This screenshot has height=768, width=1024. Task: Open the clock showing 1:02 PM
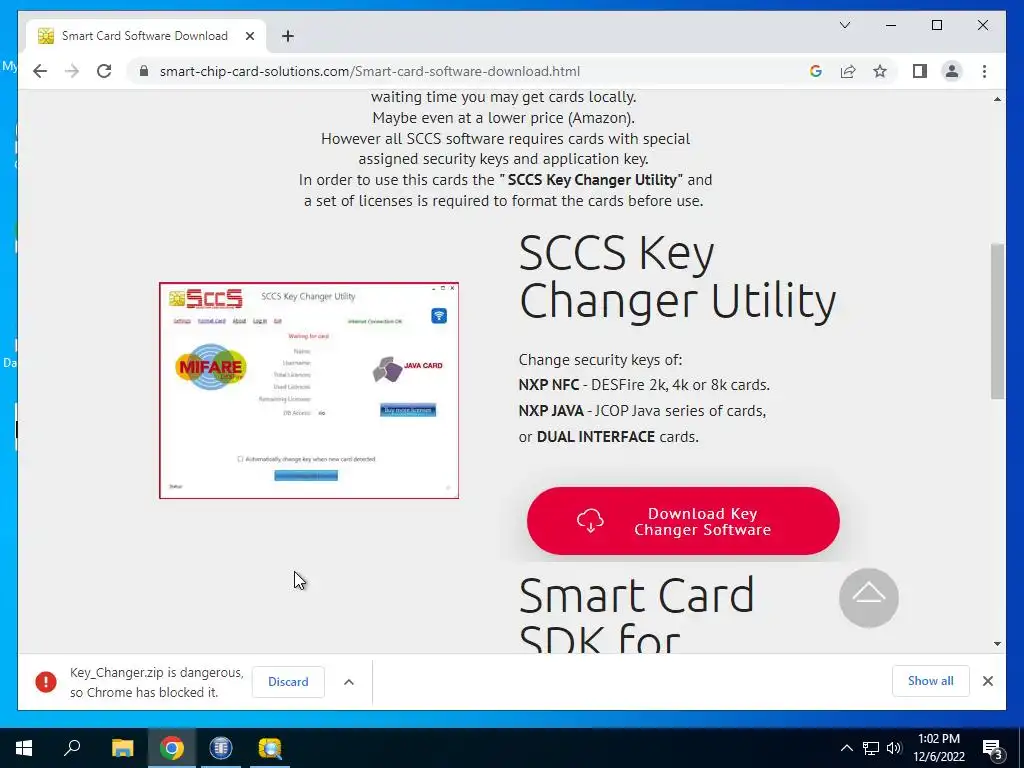pyautogui.click(x=938, y=748)
